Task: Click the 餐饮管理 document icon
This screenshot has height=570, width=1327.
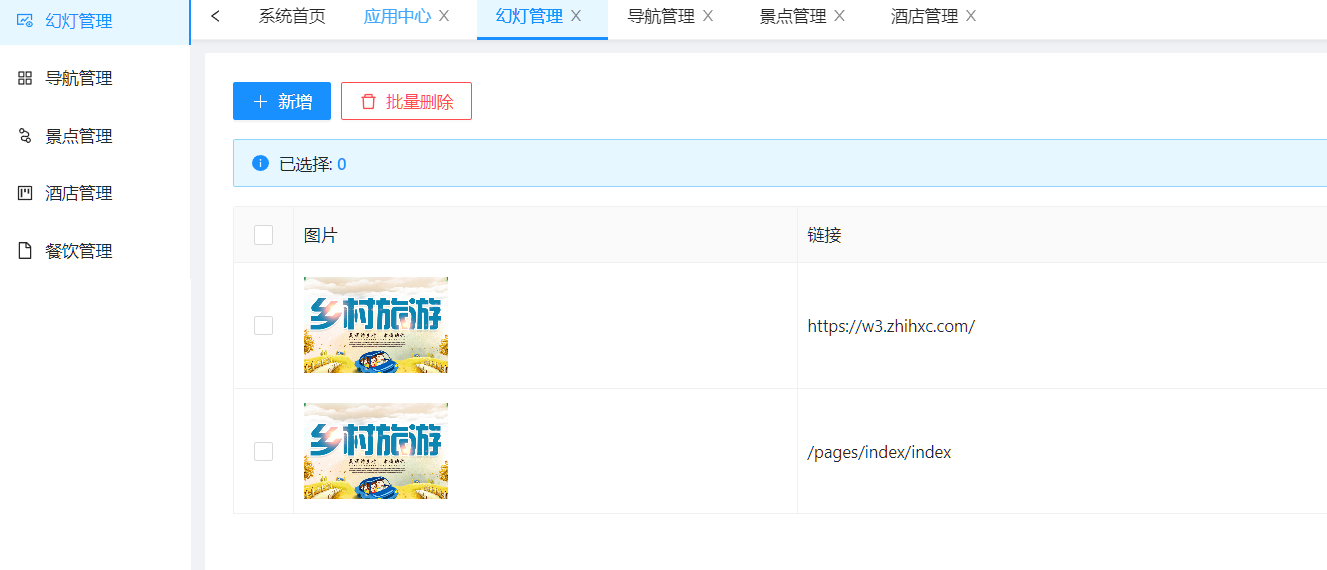Action: [26, 251]
